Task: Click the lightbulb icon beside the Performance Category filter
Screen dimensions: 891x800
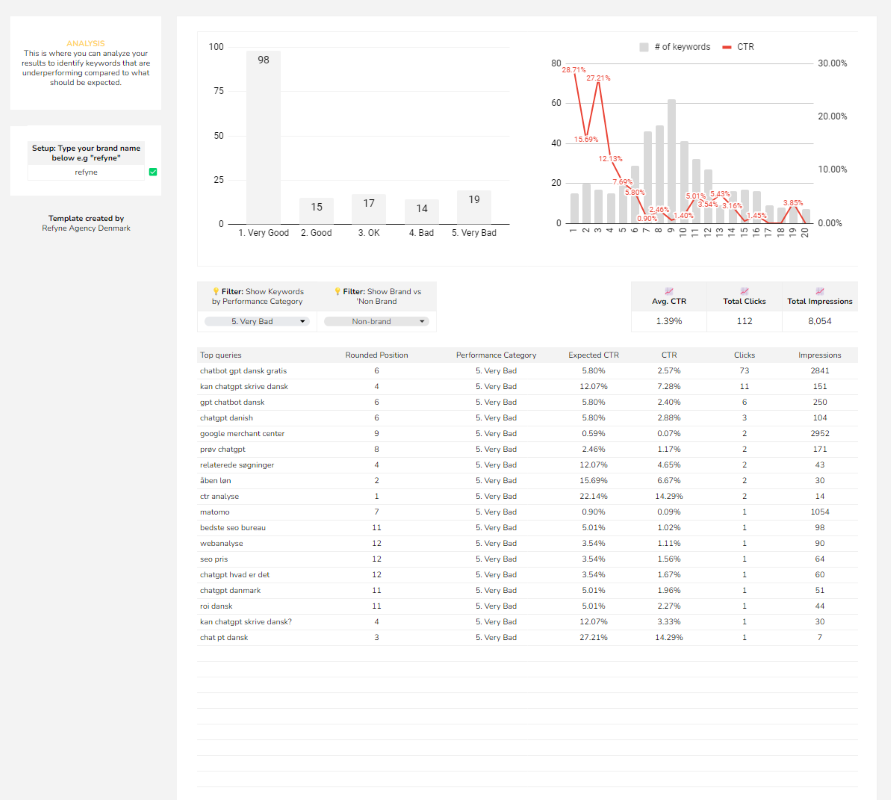Action: [x=216, y=291]
